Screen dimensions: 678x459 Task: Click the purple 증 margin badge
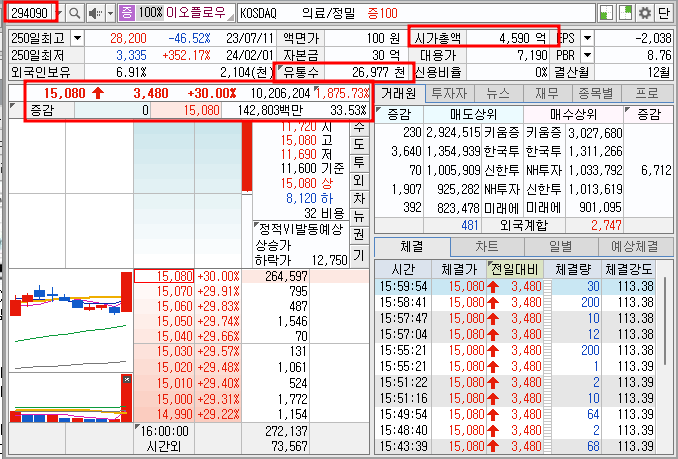pos(126,13)
